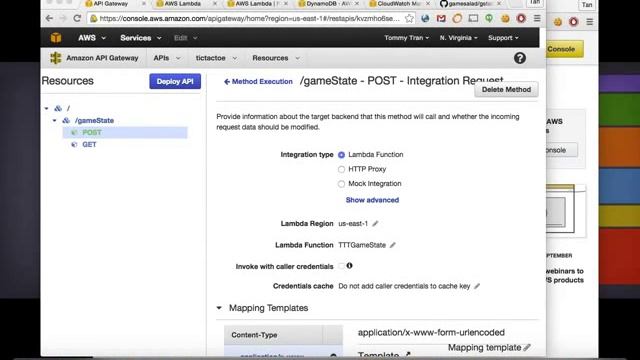Select the GET method in Resources tree
Image resolution: width=640 pixels, height=360 pixels.
pyautogui.click(x=89, y=144)
